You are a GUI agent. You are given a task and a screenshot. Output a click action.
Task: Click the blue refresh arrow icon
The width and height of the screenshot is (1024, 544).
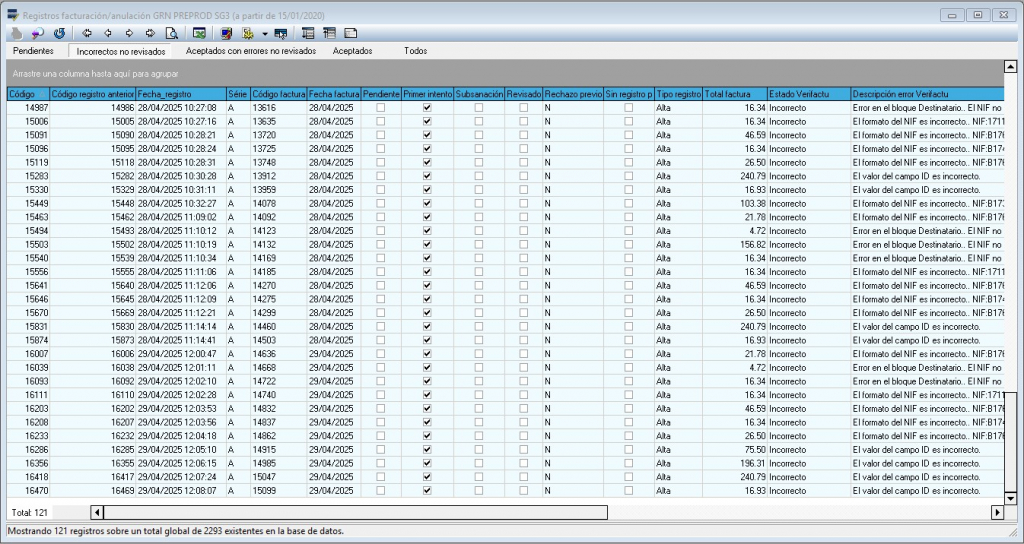59,33
